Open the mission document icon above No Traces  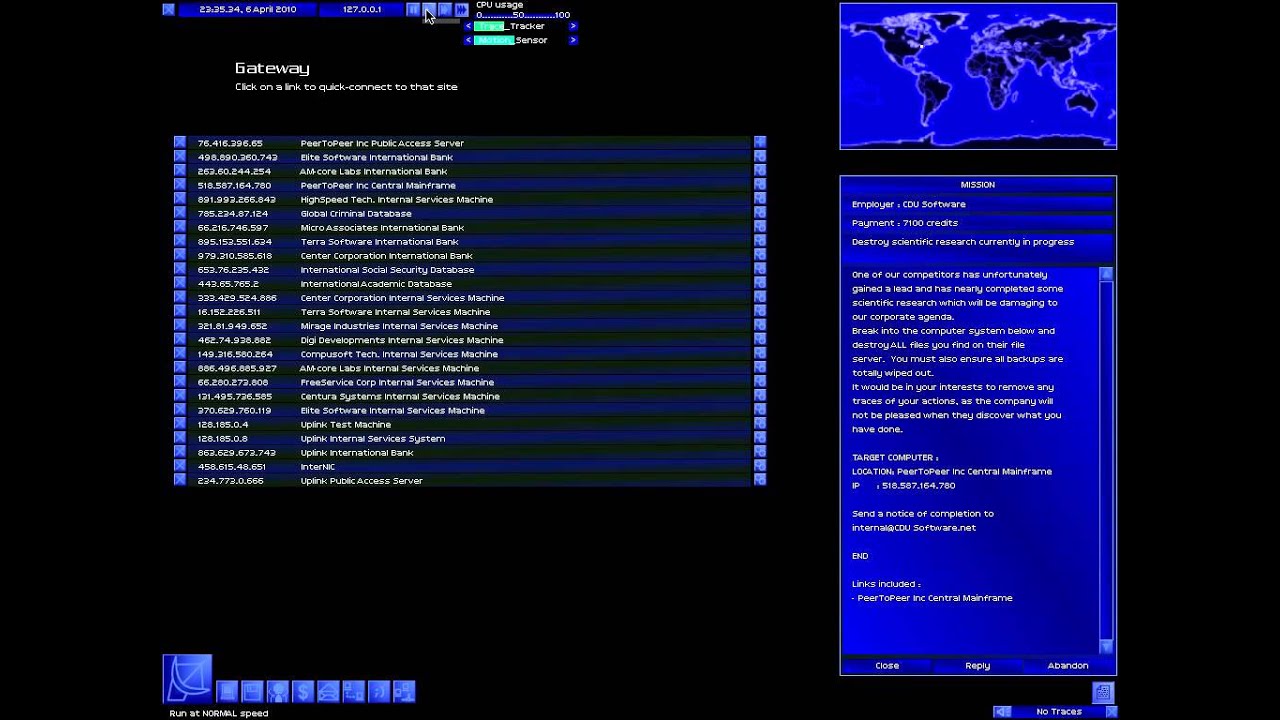tap(1103, 692)
